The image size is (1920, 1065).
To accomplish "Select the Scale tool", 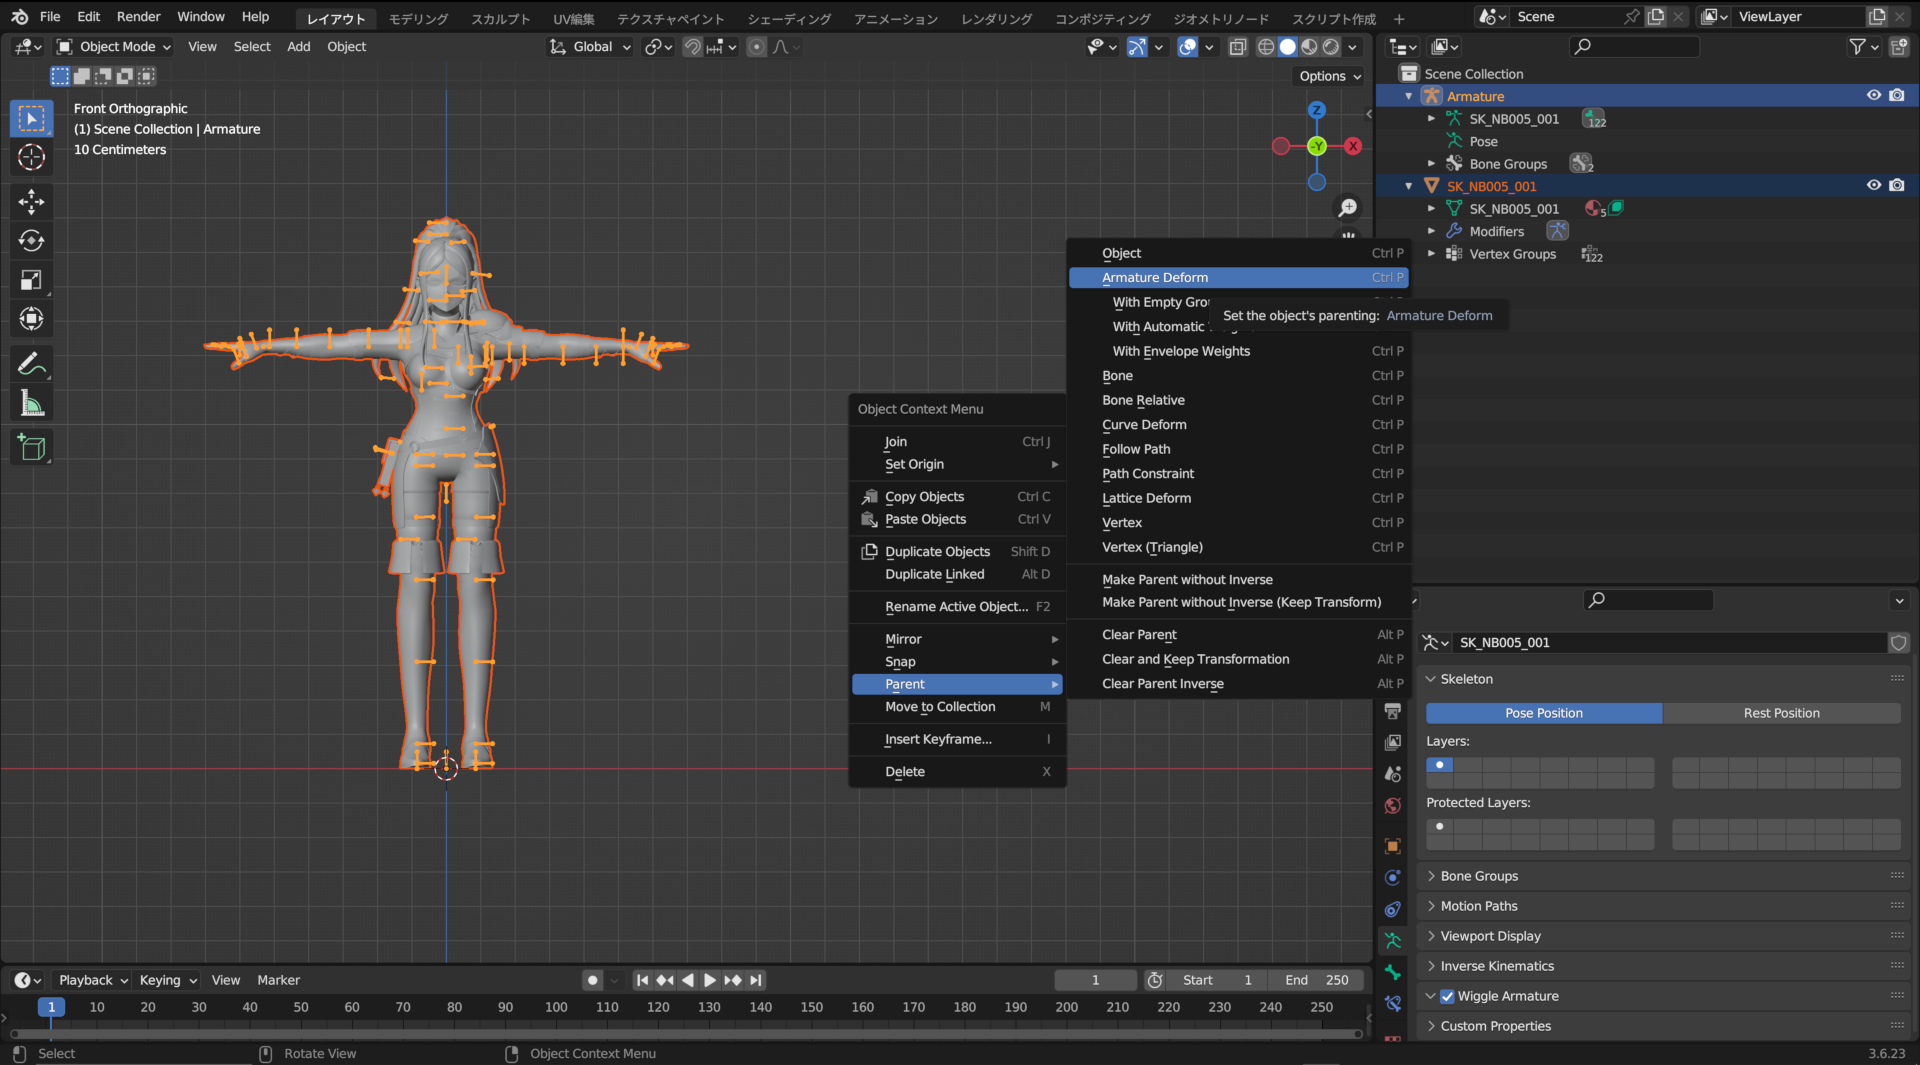I will click(31, 280).
